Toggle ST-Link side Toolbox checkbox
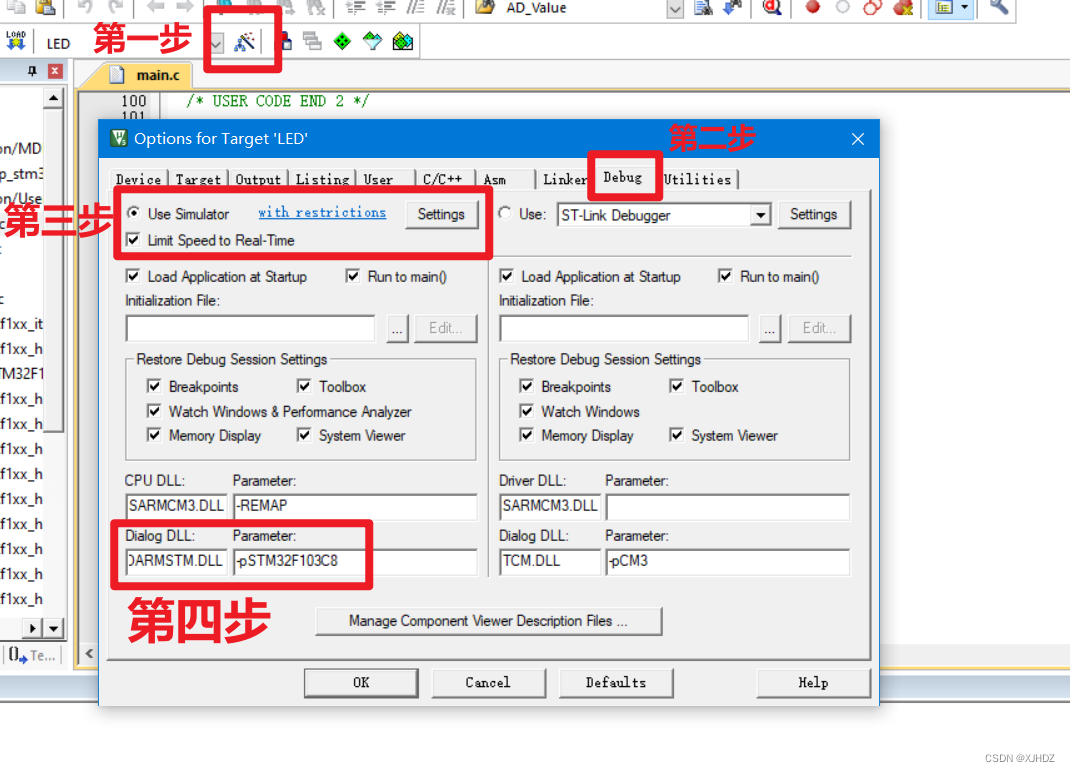 click(x=676, y=386)
